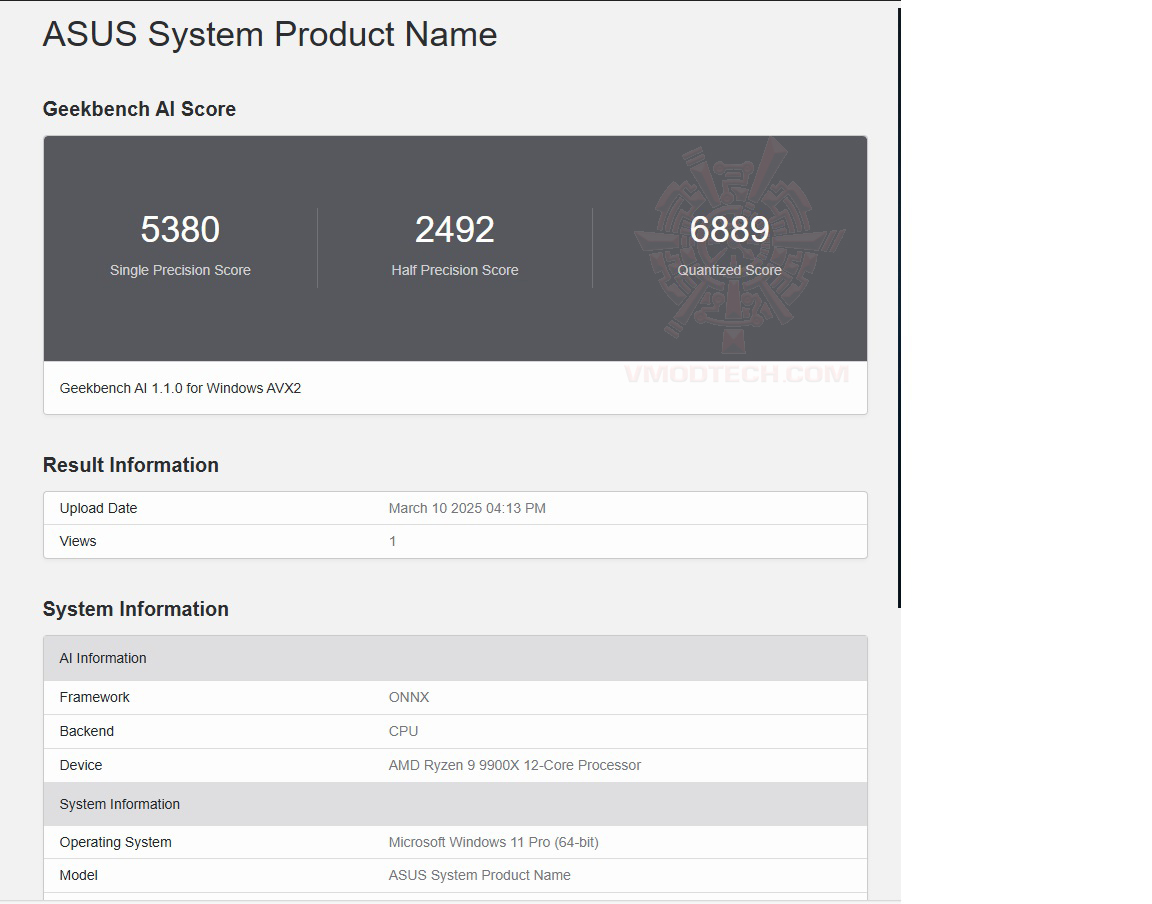Image resolution: width=1152 pixels, height=904 pixels.
Task: Click the Microsoft Windows 11 Pro value
Action: (x=493, y=842)
